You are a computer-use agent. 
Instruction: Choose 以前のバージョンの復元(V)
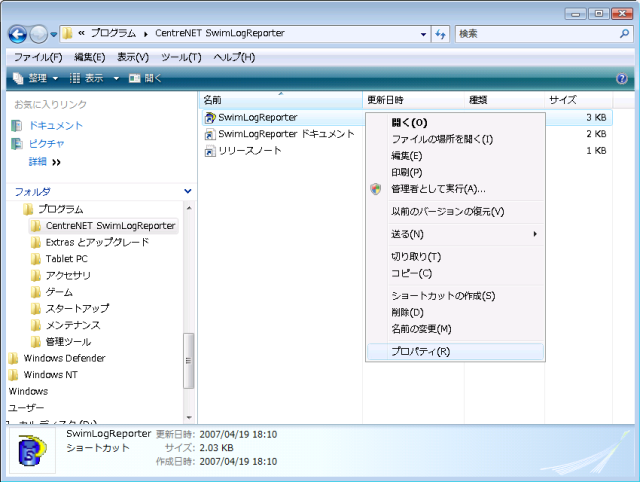pyautogui.click(x=456, y=212)
